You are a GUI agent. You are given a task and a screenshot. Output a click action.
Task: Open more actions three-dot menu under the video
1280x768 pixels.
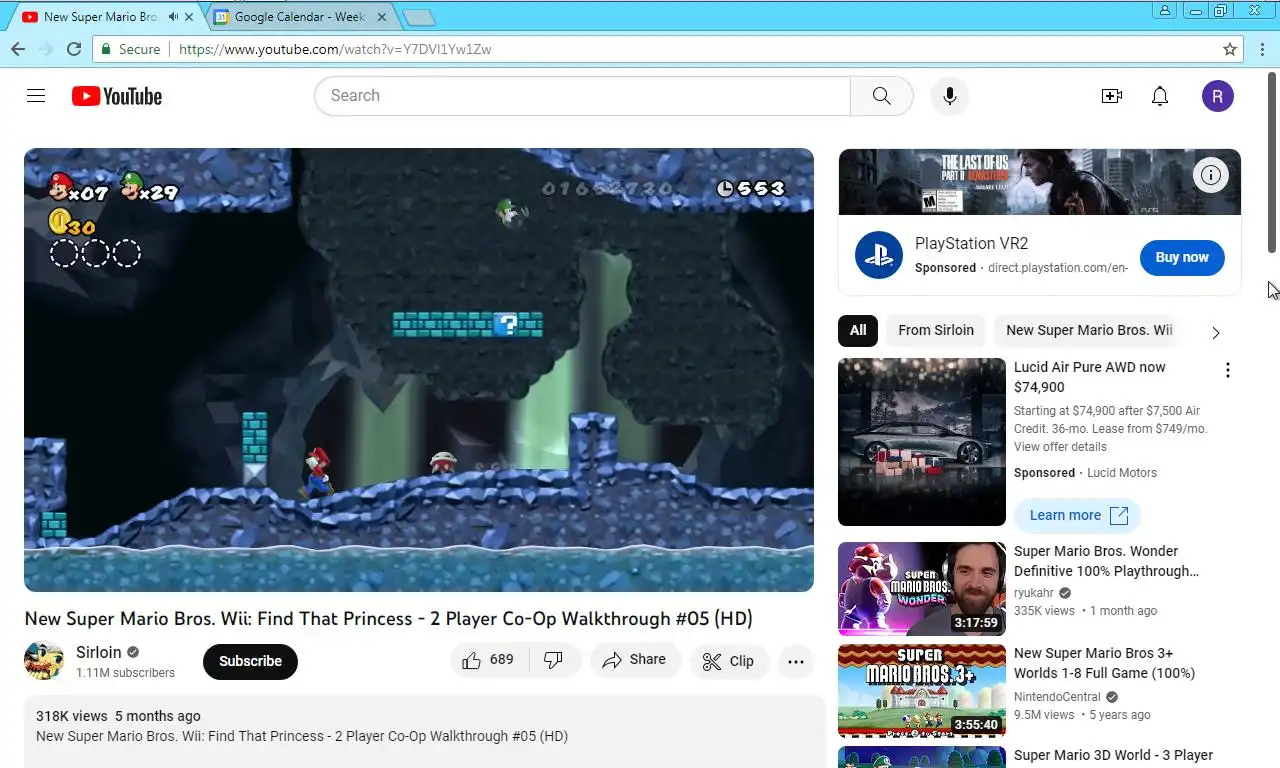[x=796, y=661]
